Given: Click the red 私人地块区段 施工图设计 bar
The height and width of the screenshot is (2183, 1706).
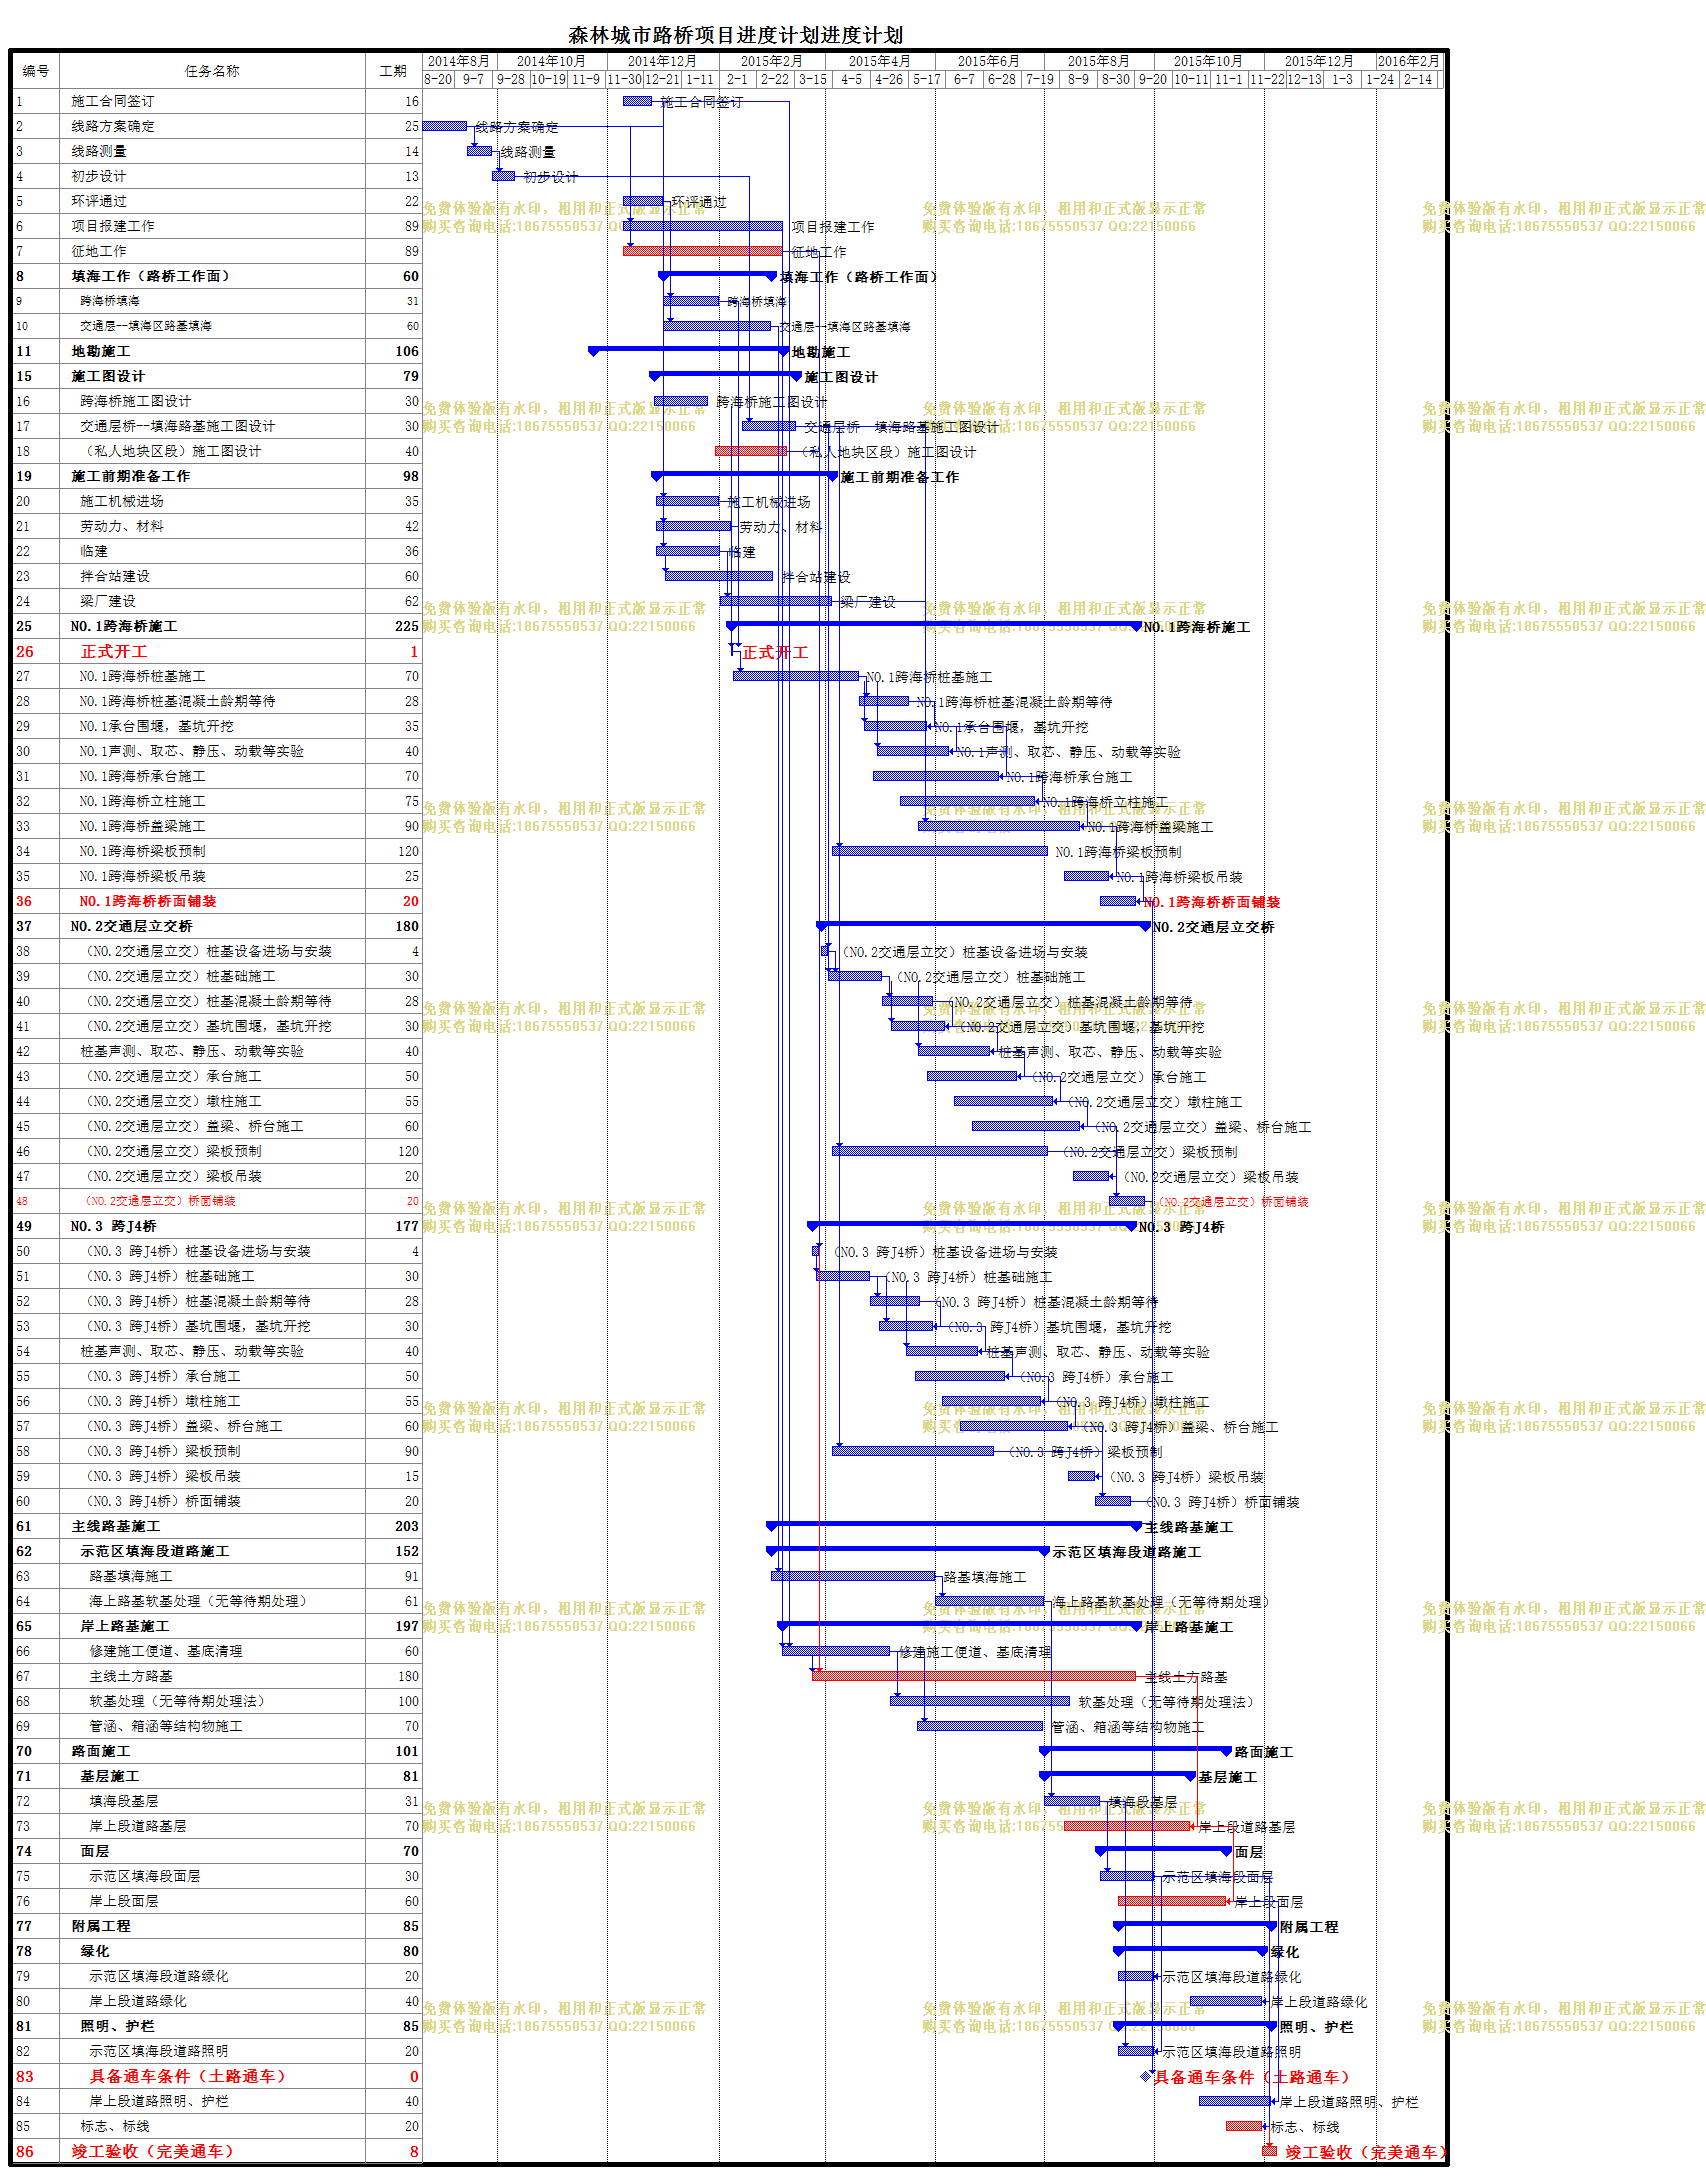Looking at the screenshot, I should (751, 451).
